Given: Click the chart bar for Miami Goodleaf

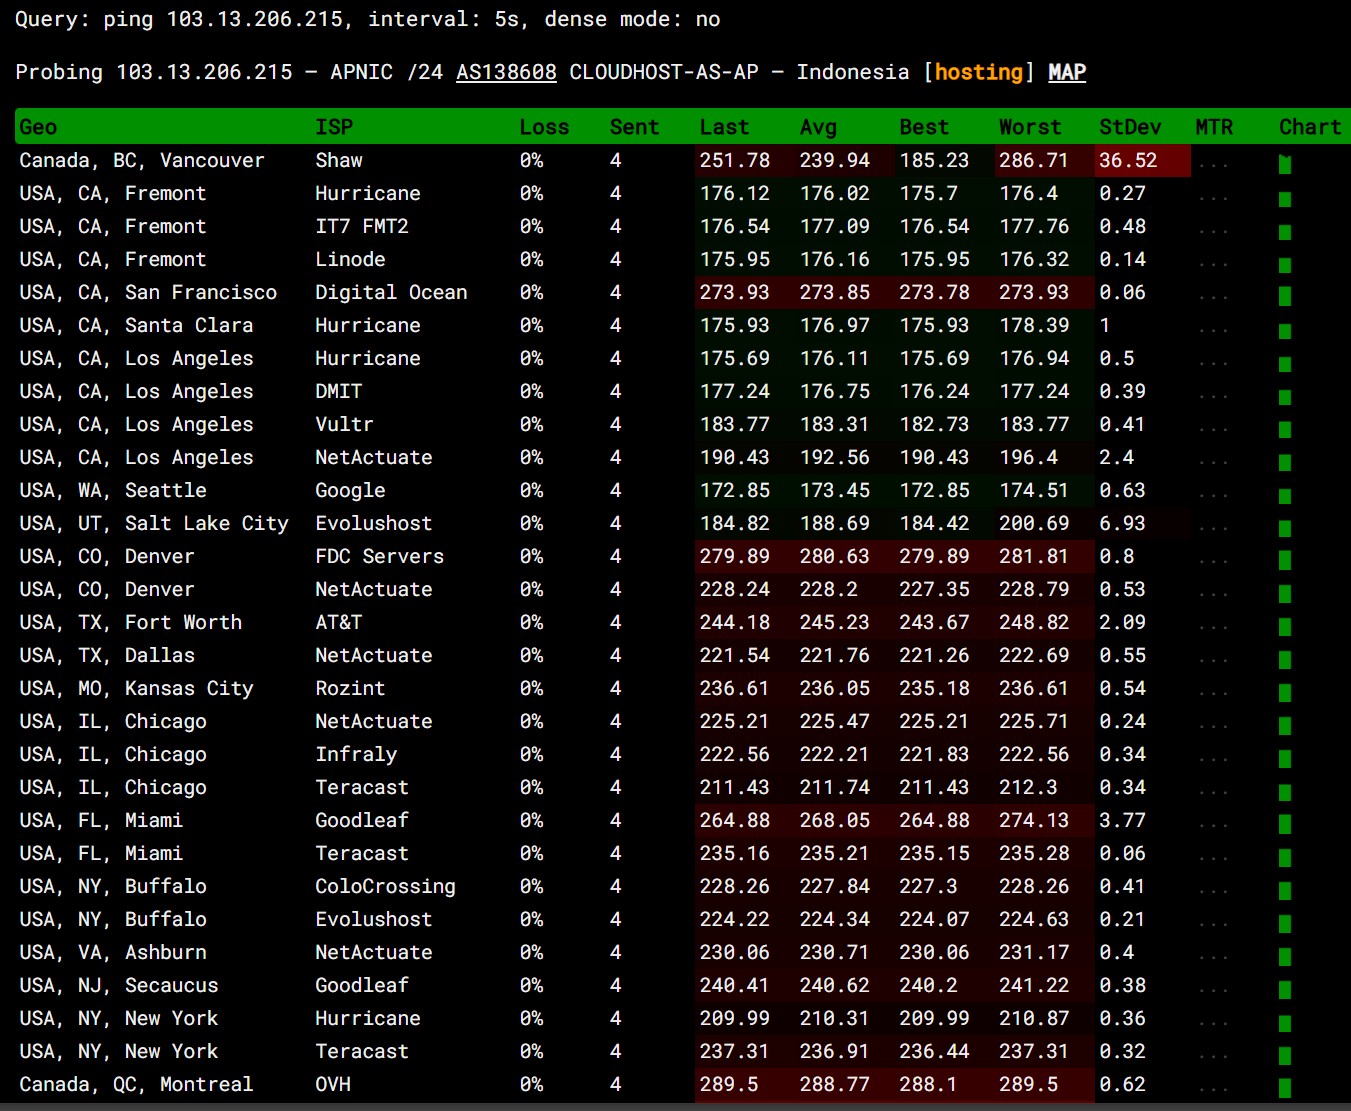Looking at the screenshot, I should point(1285,824).
